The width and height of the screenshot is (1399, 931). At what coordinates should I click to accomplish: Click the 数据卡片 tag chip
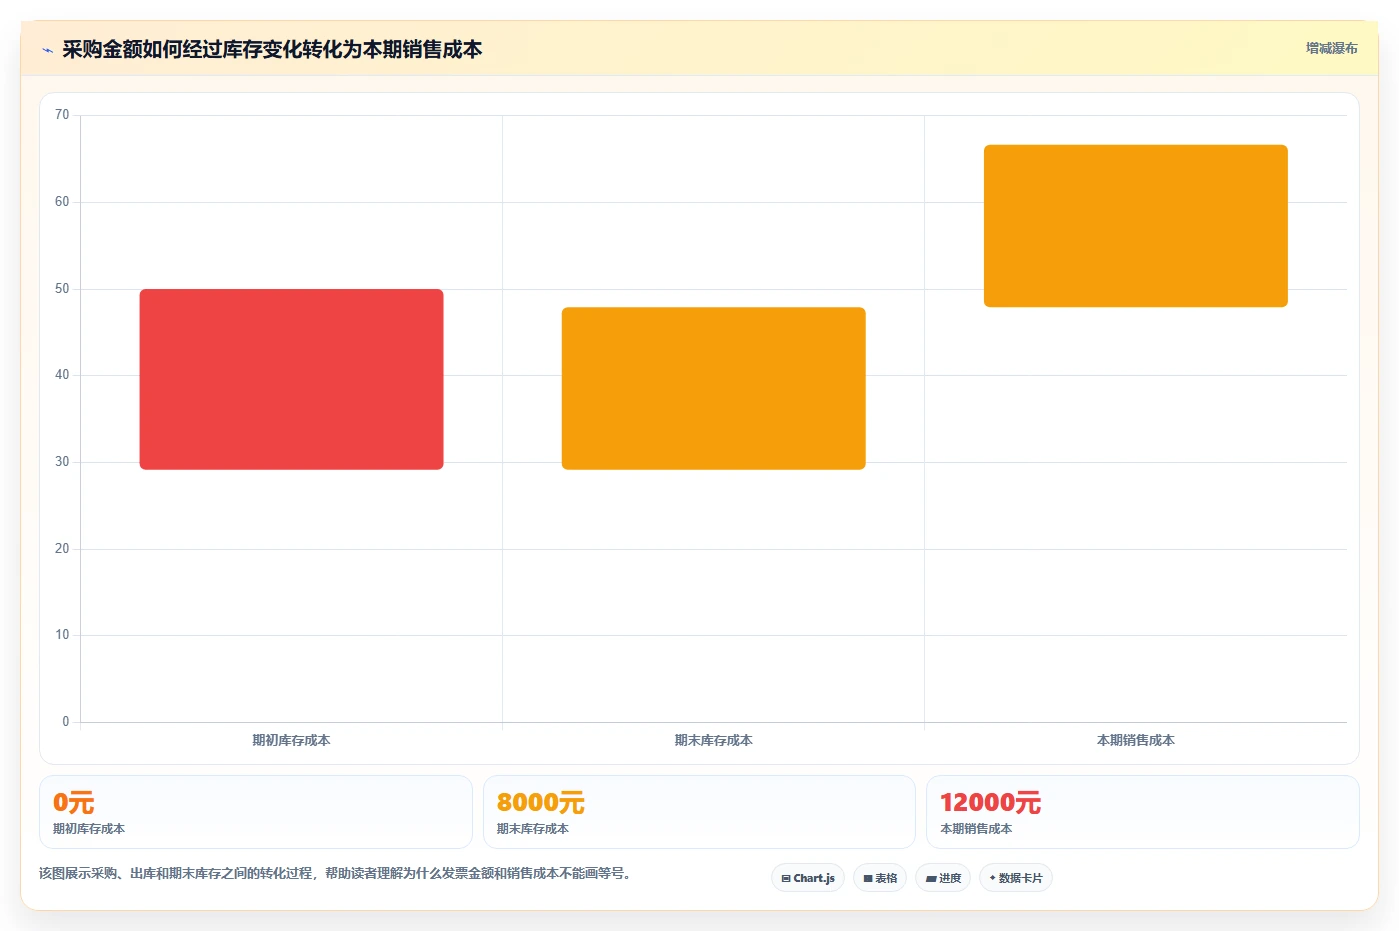[x=1016, y=878]
